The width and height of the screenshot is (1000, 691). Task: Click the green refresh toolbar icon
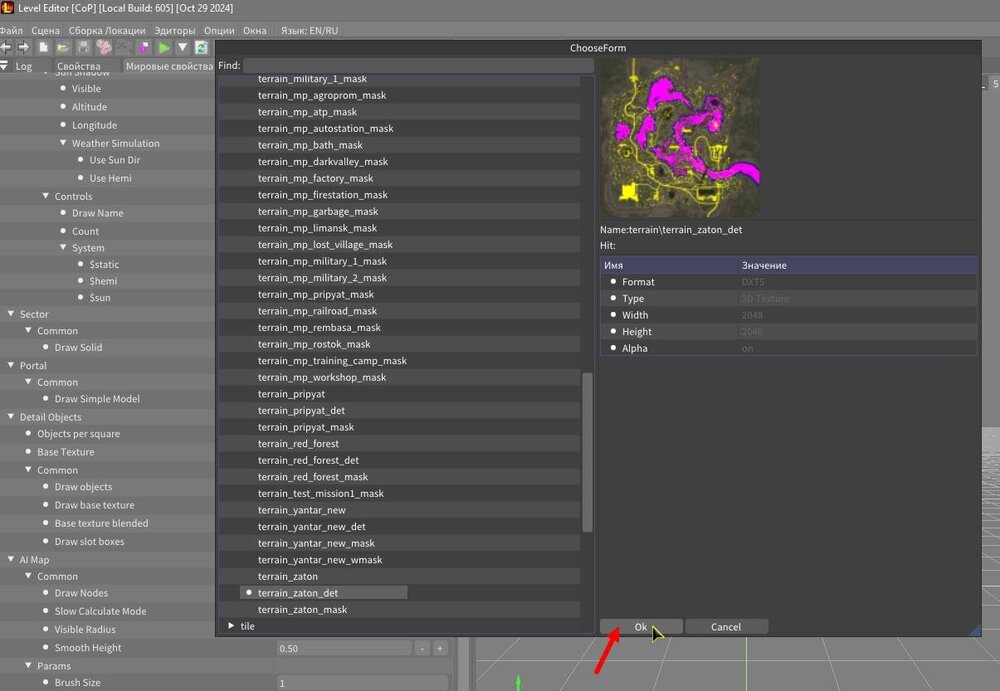point(201,47)
